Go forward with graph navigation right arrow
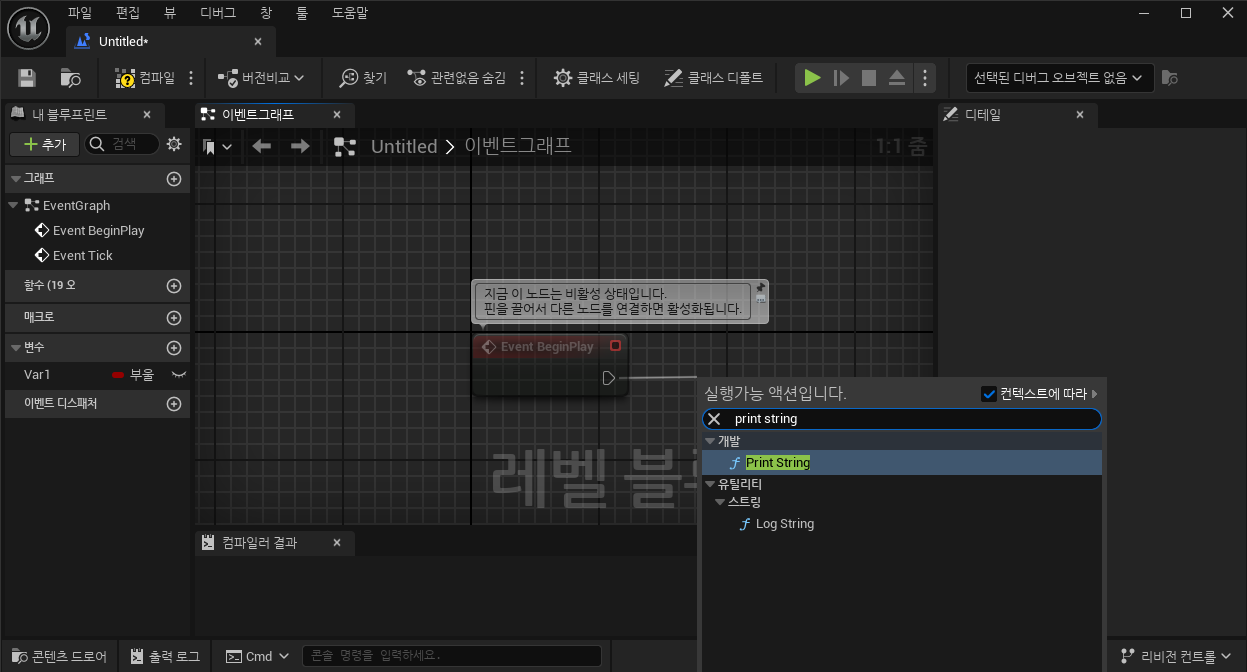 pos(300,146)
